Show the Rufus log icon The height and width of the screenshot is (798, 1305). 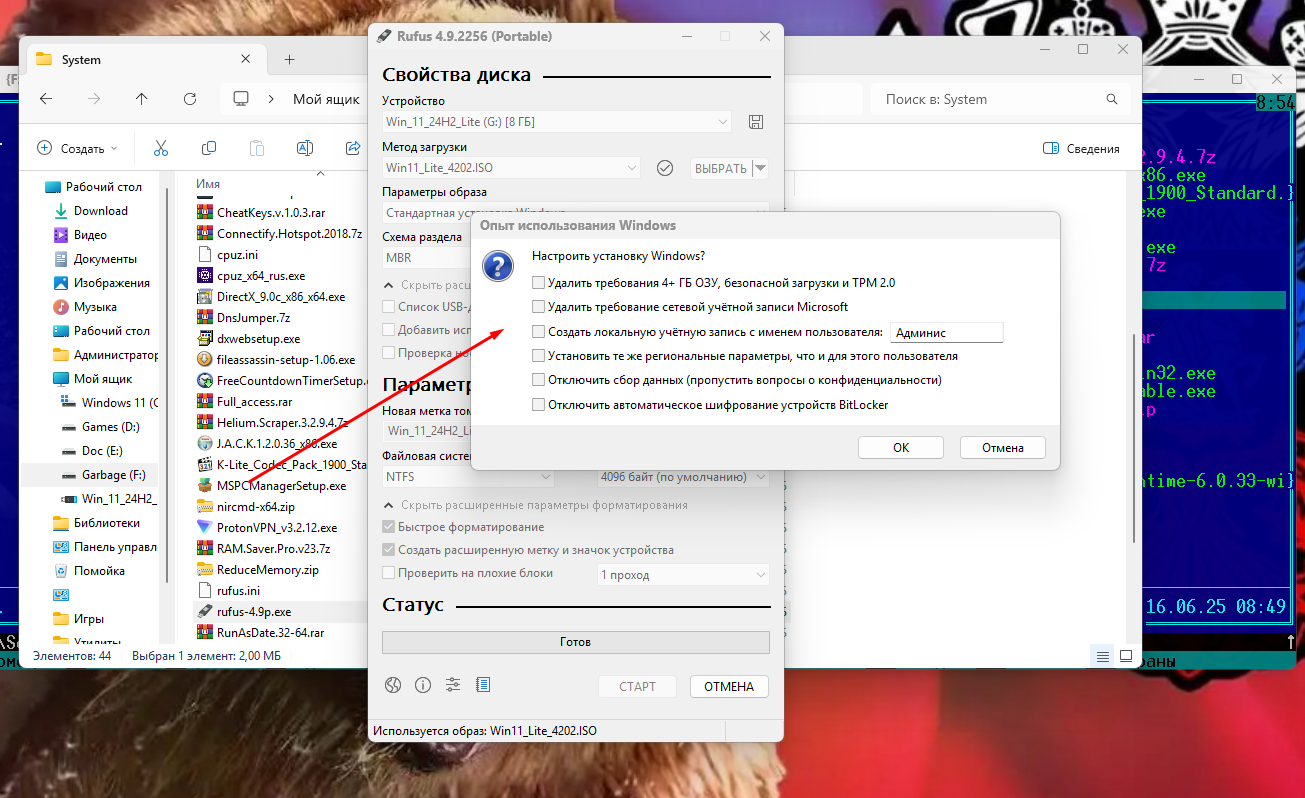[x=483, y=685]
